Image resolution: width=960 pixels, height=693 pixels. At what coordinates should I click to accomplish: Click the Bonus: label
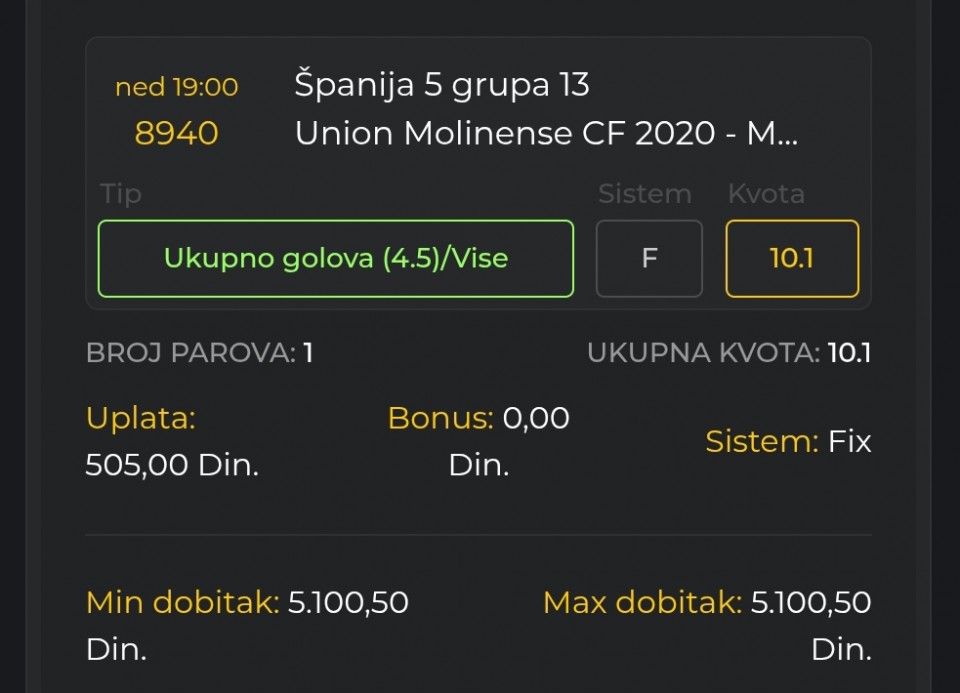(x=440, y=418)
